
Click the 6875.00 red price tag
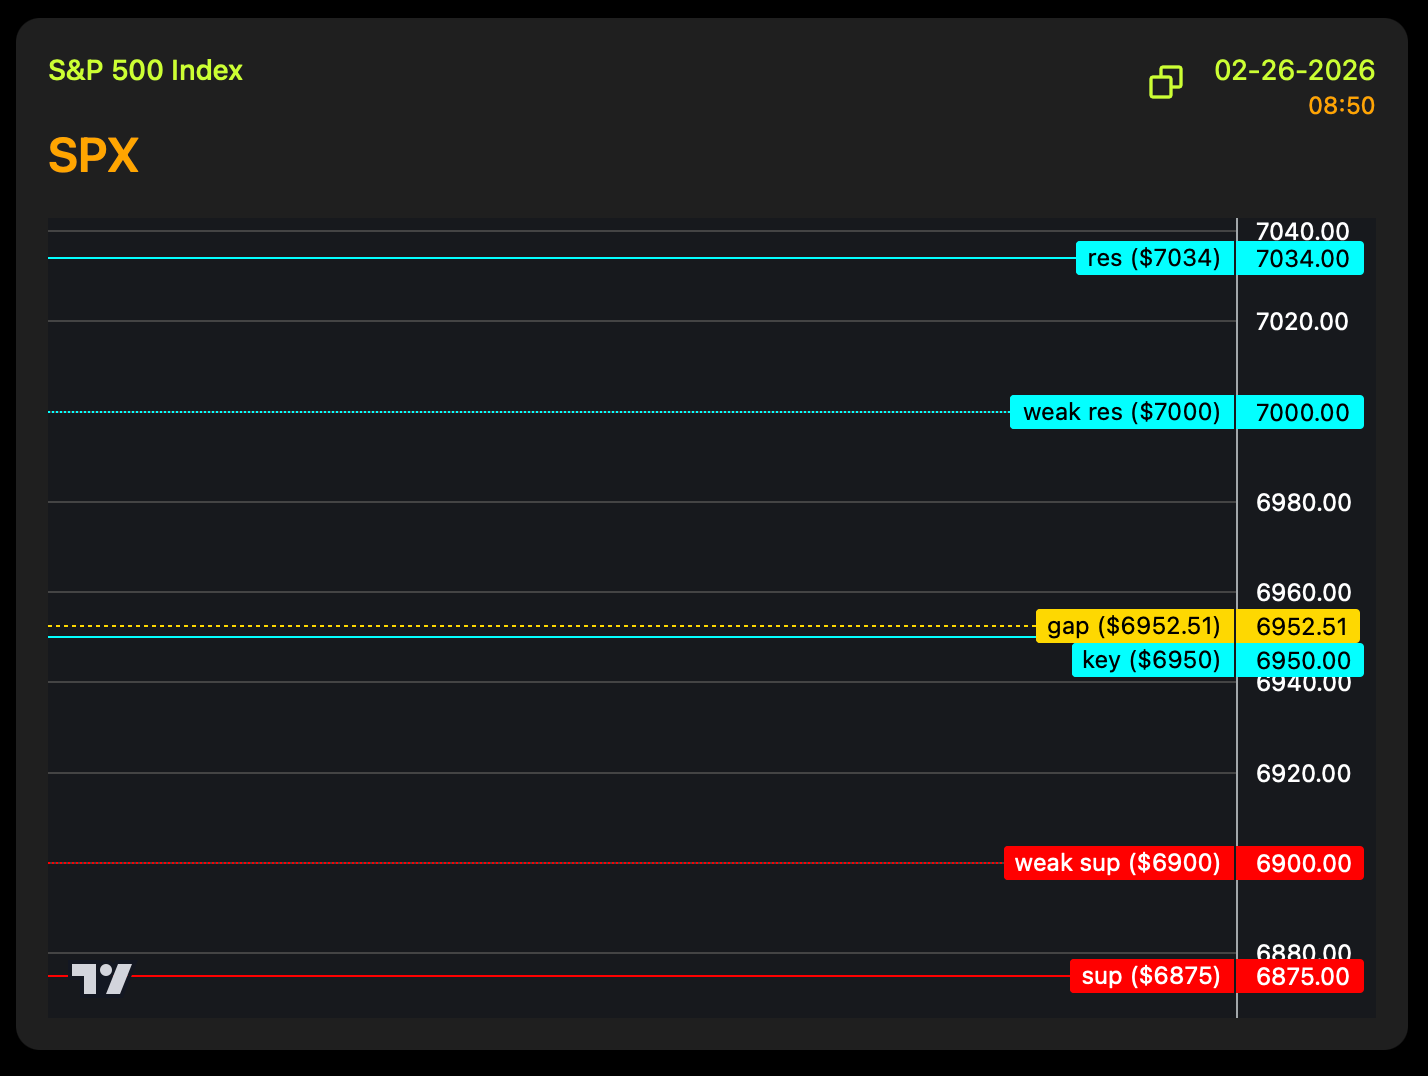1301,977
